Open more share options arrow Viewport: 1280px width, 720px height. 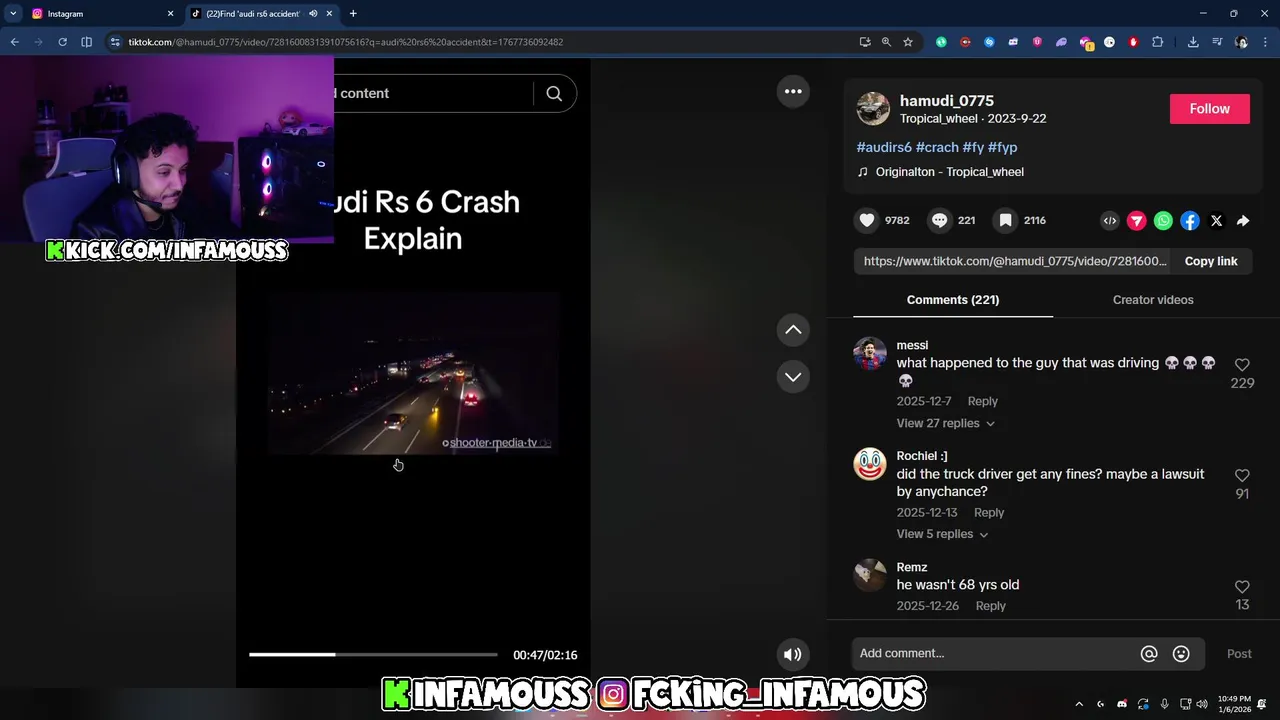(x=1243, y=221)
